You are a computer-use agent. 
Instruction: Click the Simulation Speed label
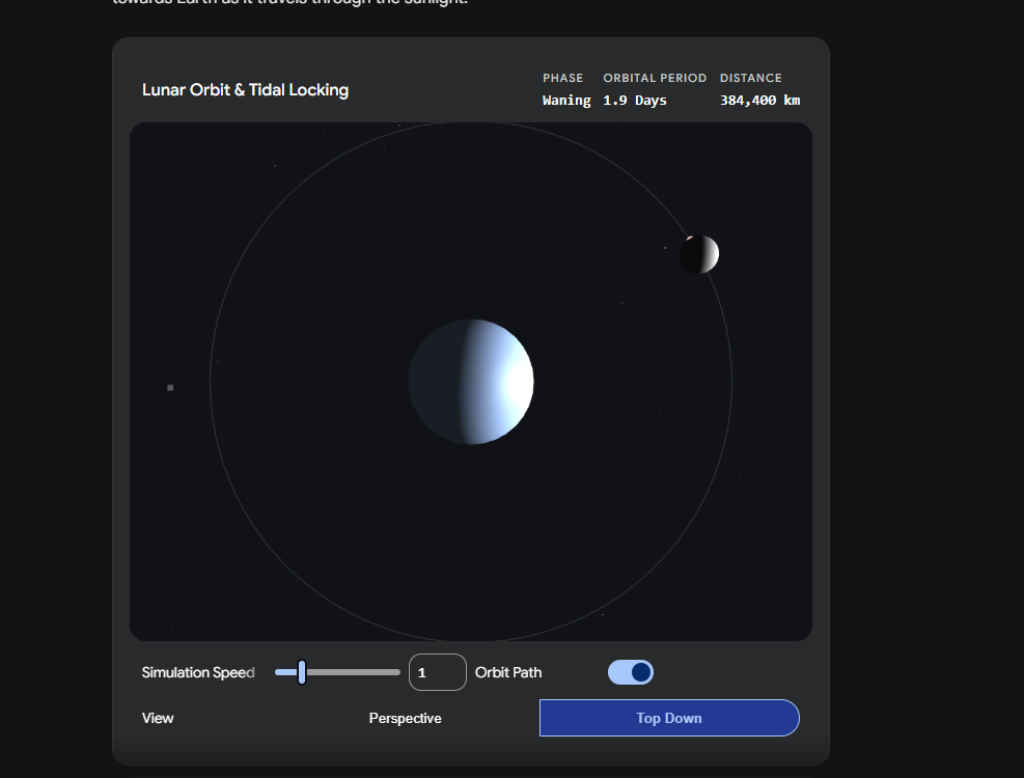pos(198,672)
